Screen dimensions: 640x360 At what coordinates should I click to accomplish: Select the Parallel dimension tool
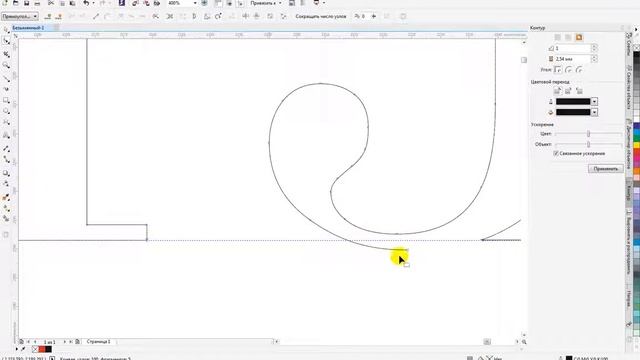click(6, 149)
